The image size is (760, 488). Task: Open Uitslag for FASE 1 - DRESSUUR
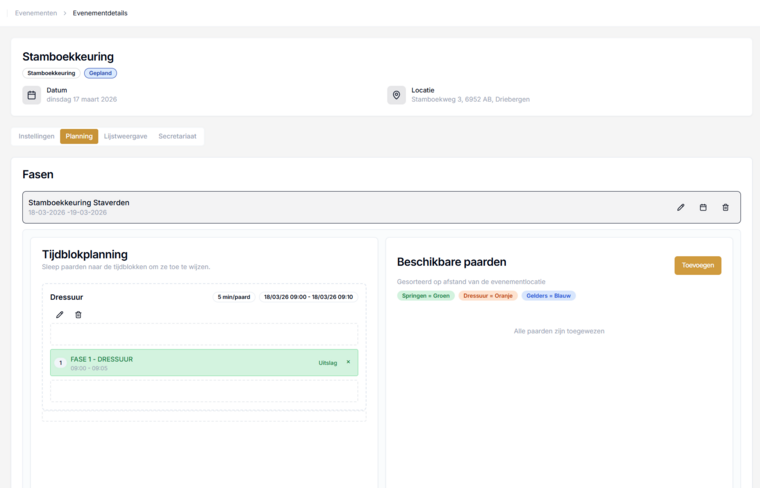coord(328,363)
